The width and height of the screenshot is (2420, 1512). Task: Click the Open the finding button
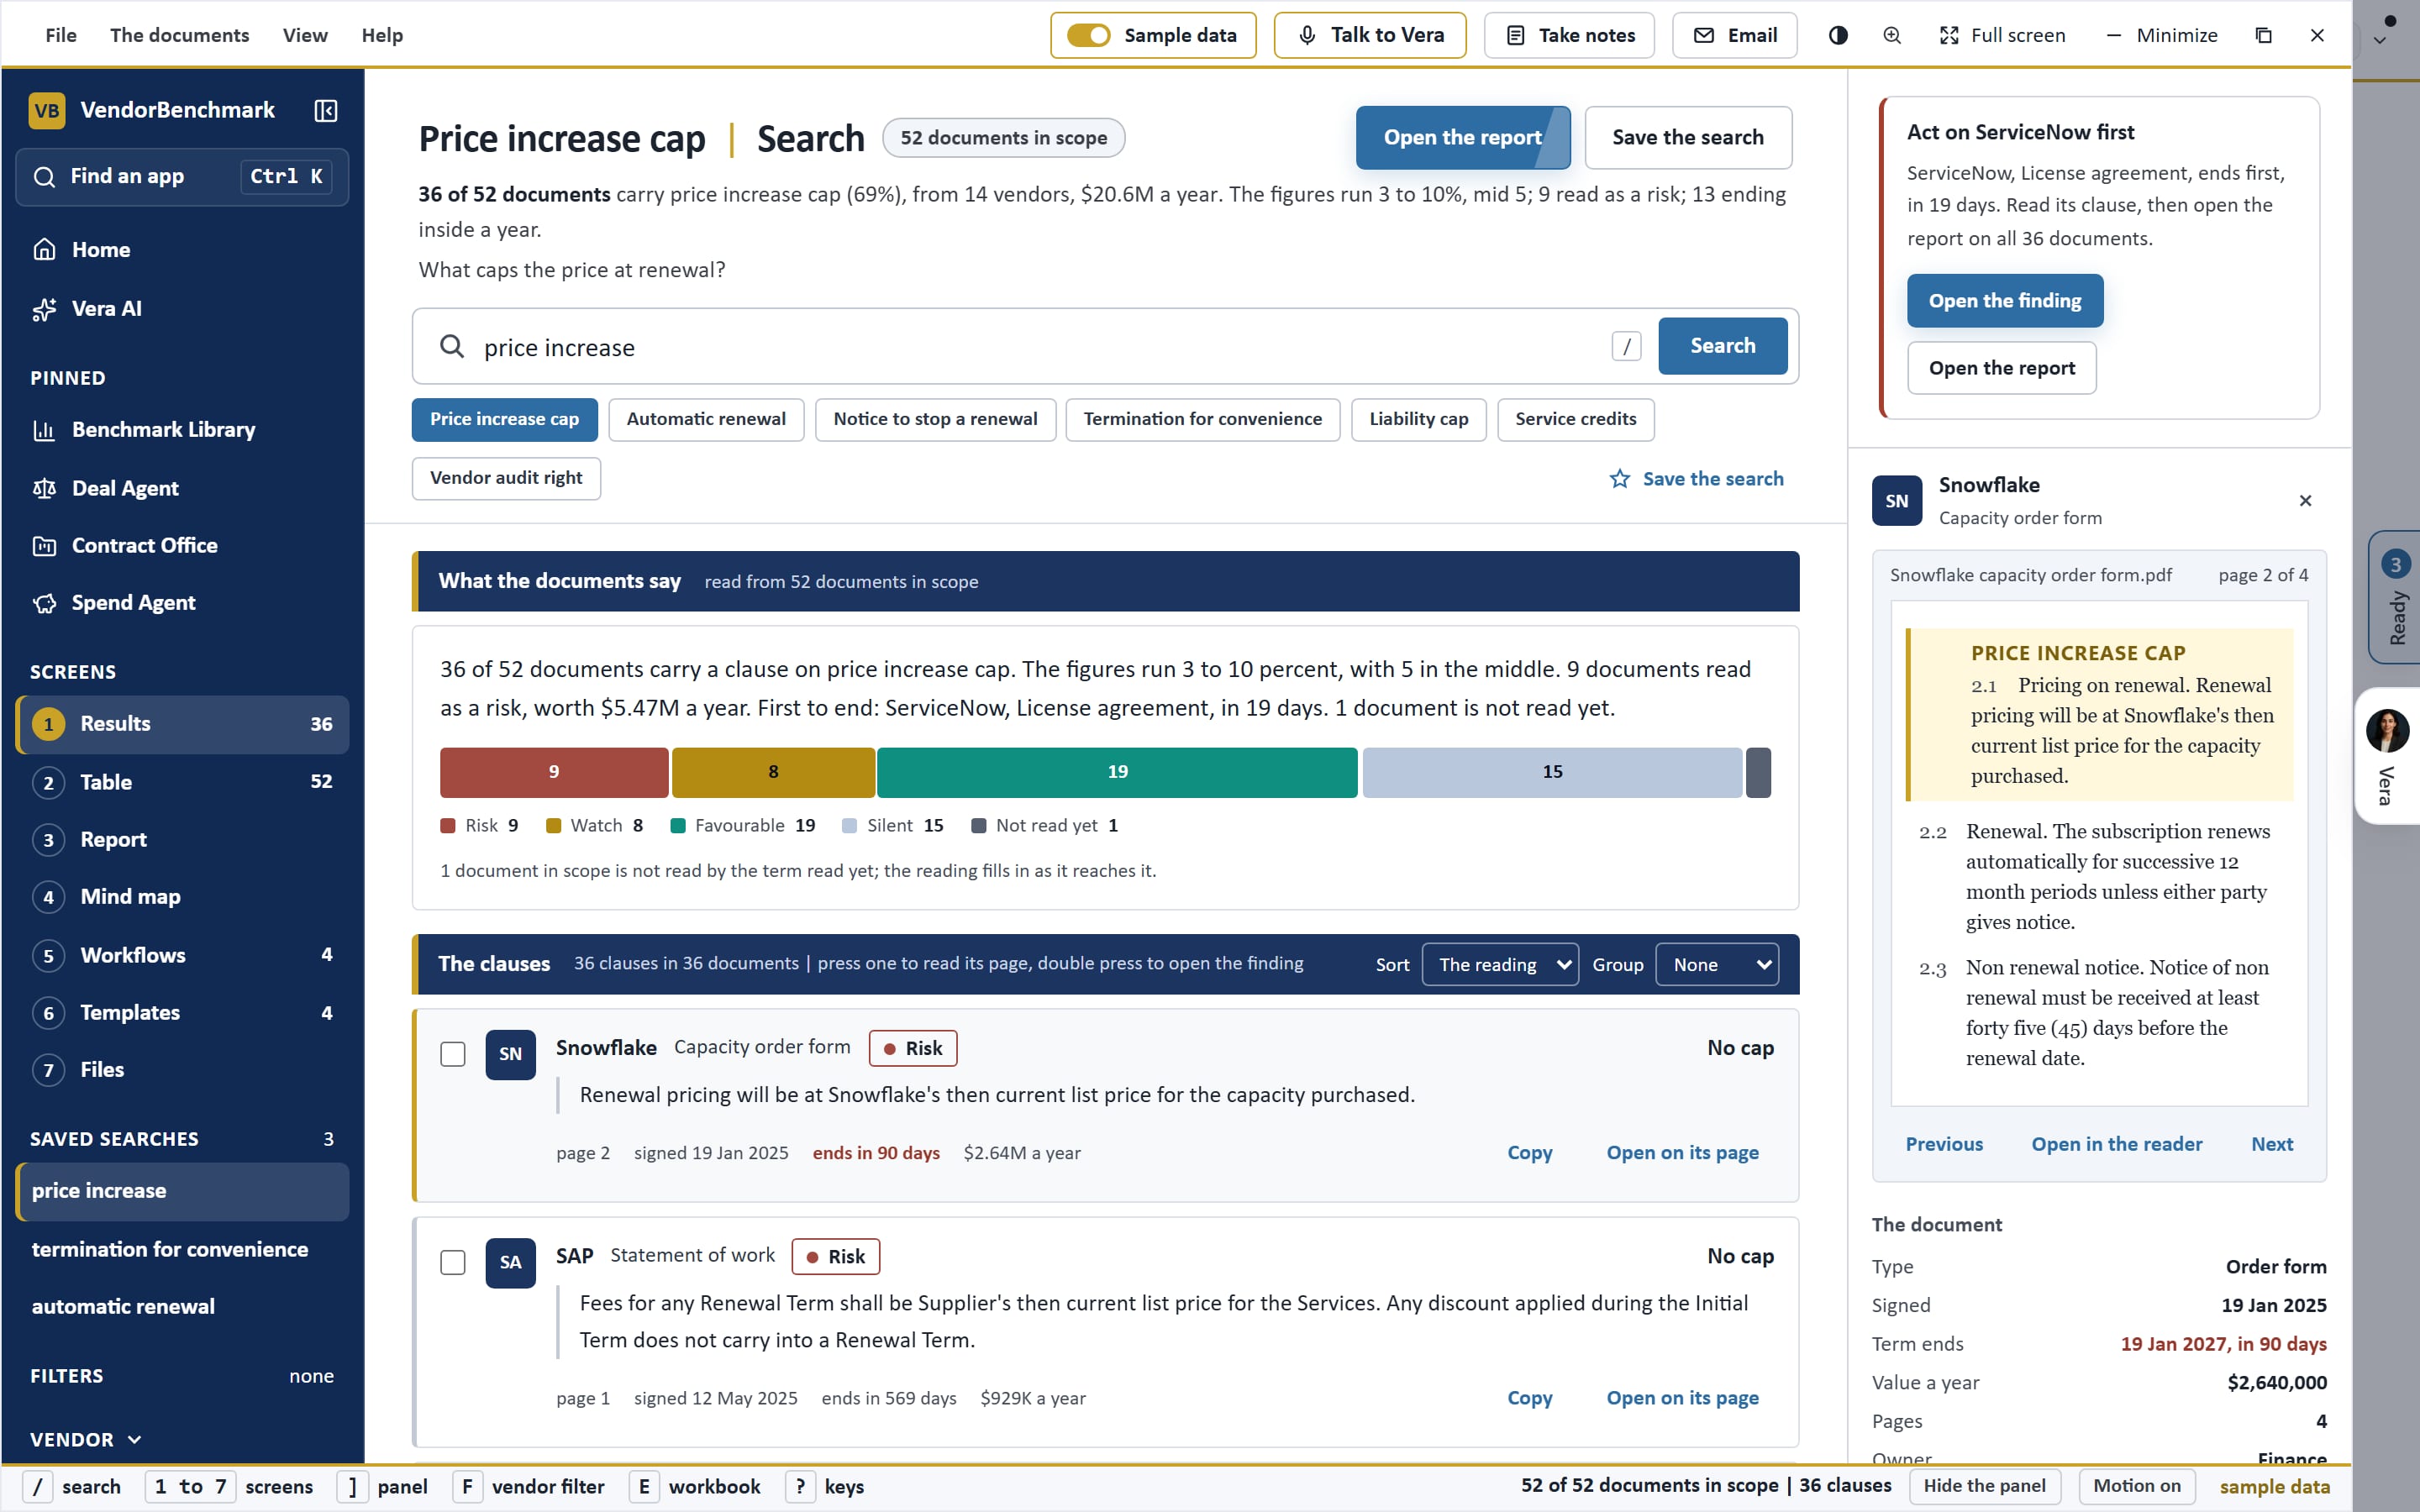tap(2005, 301)
